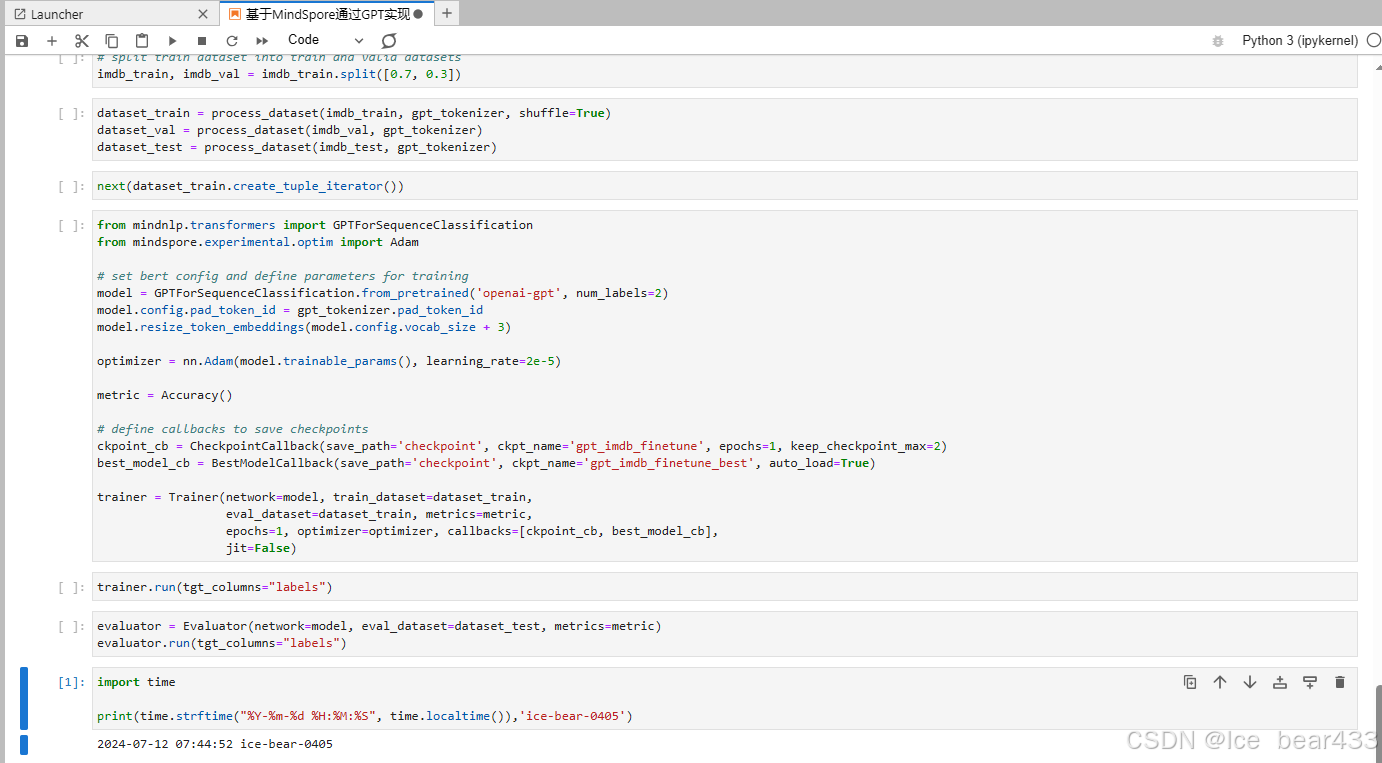Click inside the next(dataset_train.create_tuple_iterator()) cell
The height and width of the screenshot is (763, 1382).
pyautogui.click(x=724, y=186)
